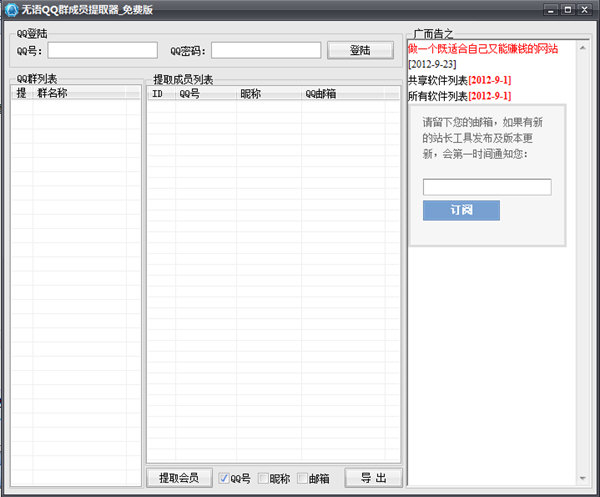600x497 pixels.
Task: Click the ad panel scrollbar down arrow
Action: click(582, 478)
